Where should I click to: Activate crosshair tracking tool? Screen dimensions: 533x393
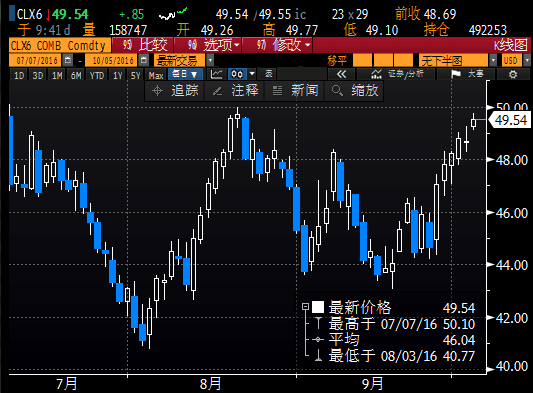(157, 91)
